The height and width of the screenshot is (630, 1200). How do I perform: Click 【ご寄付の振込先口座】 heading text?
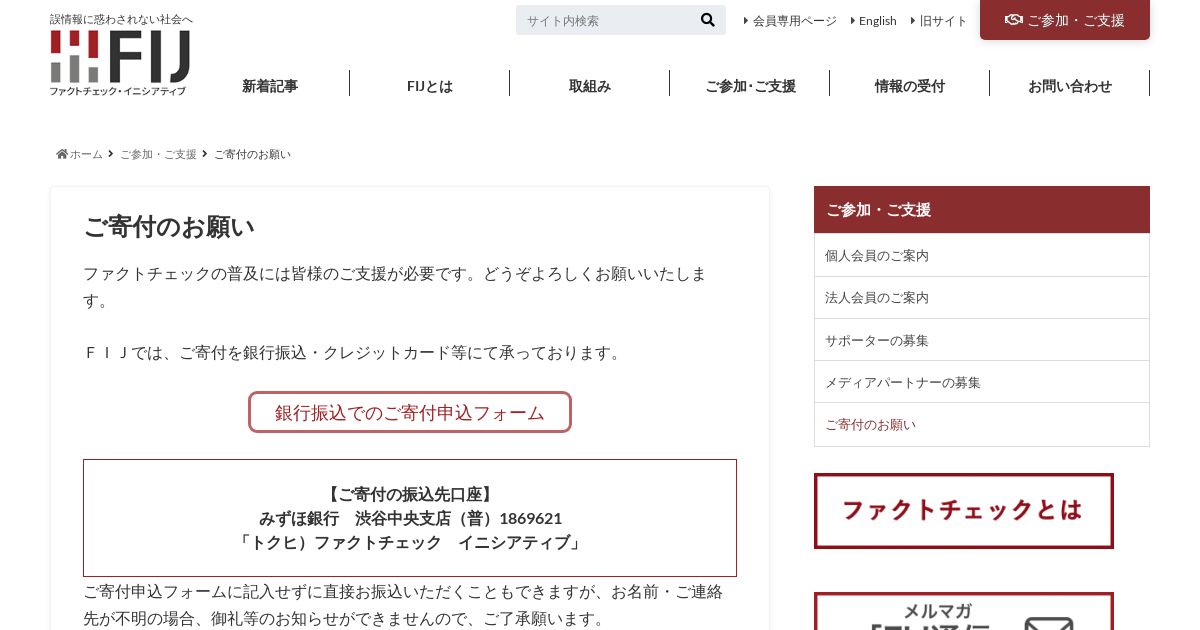(x=410, y=494)
